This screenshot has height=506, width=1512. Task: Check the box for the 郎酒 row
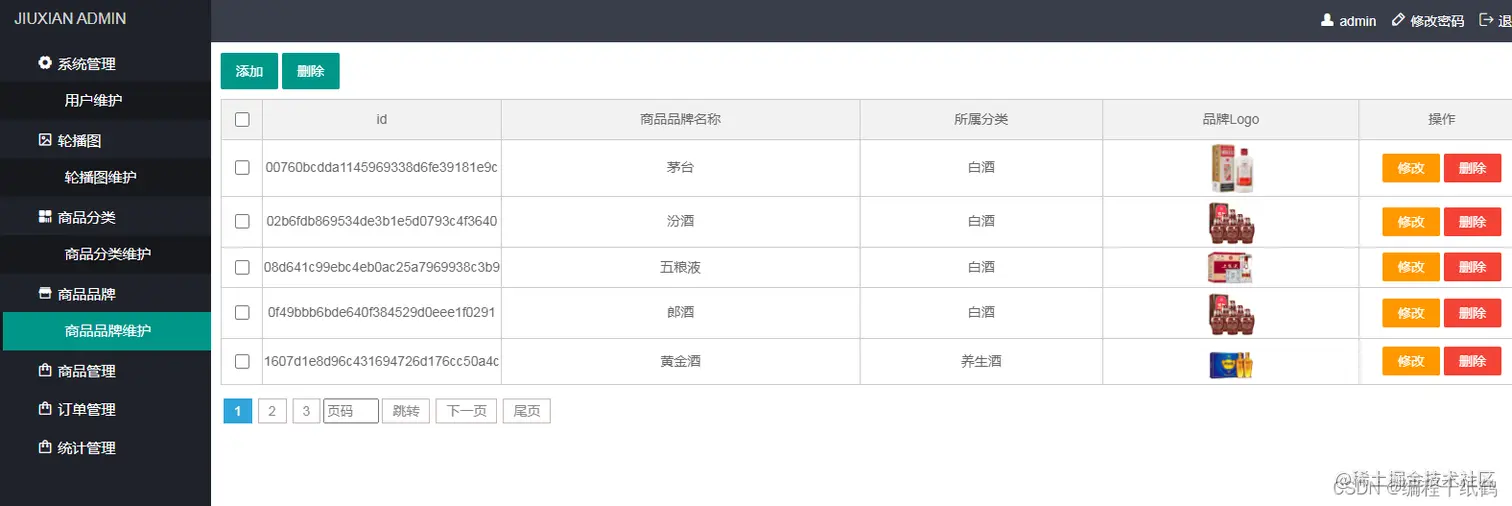tap(242, 313)
